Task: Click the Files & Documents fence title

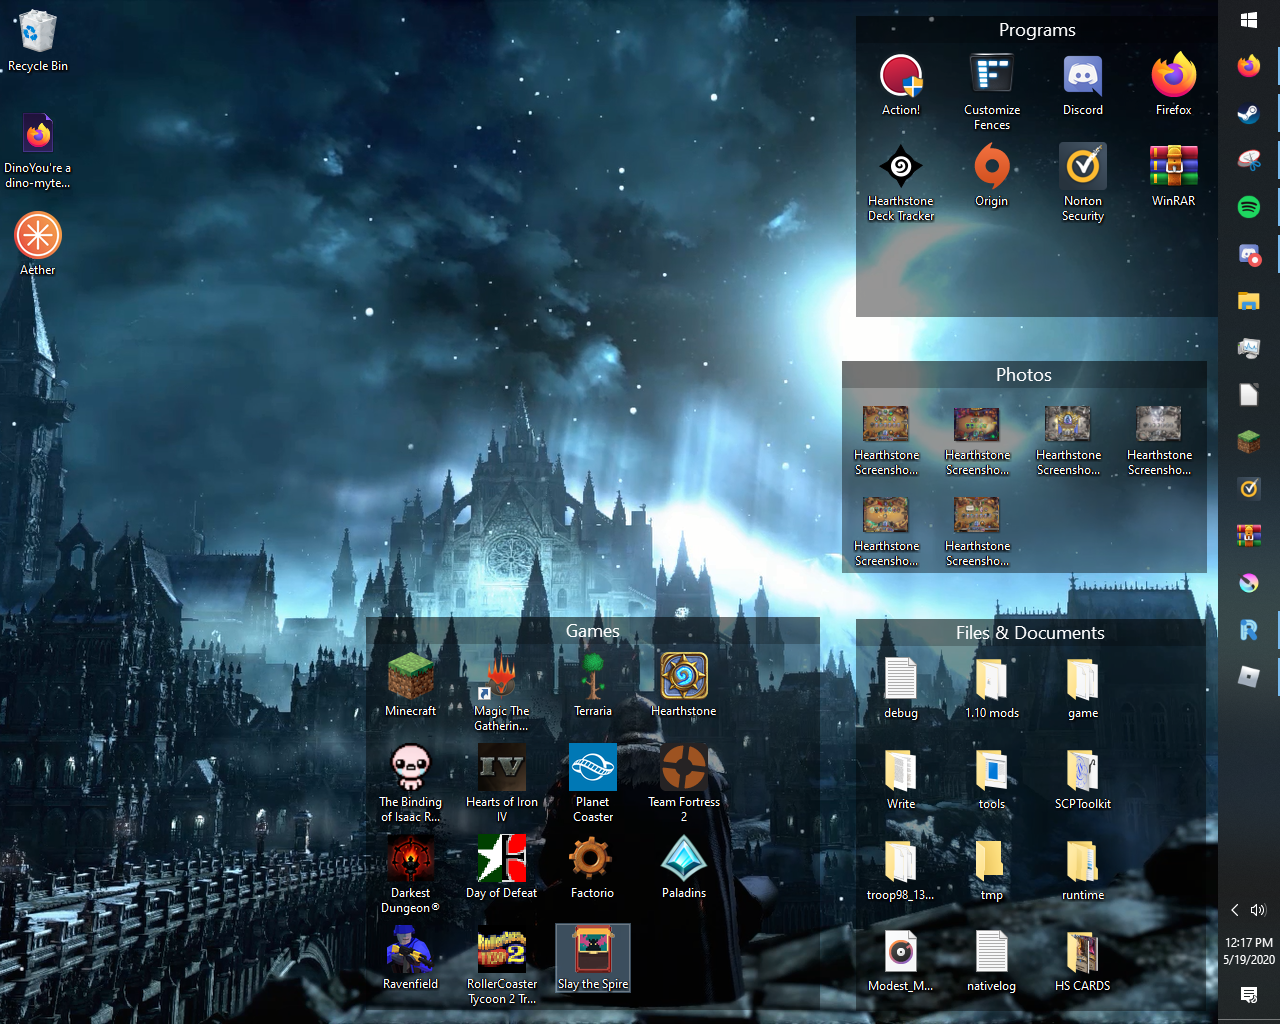Action: [1030, 633]
